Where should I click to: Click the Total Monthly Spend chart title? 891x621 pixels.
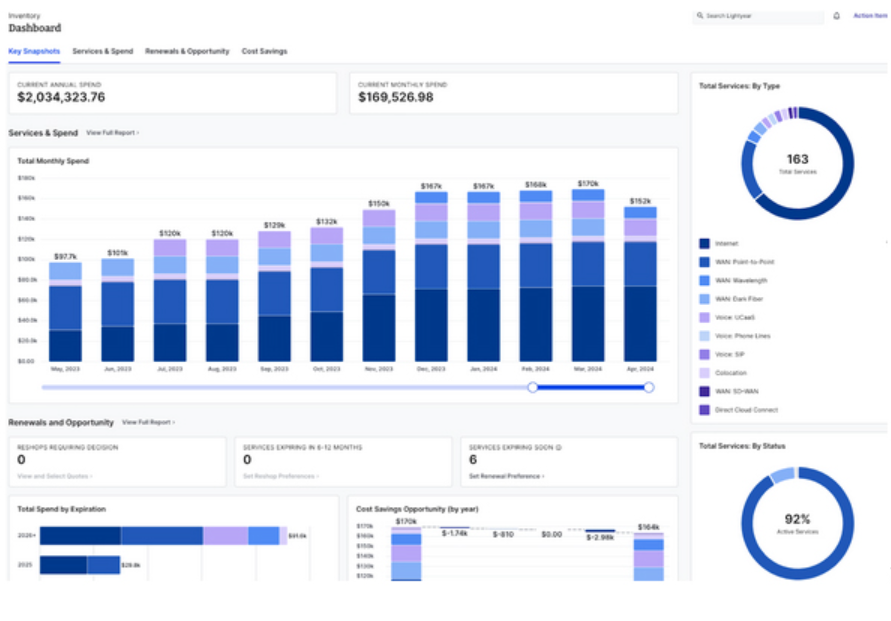click(53, 161)
